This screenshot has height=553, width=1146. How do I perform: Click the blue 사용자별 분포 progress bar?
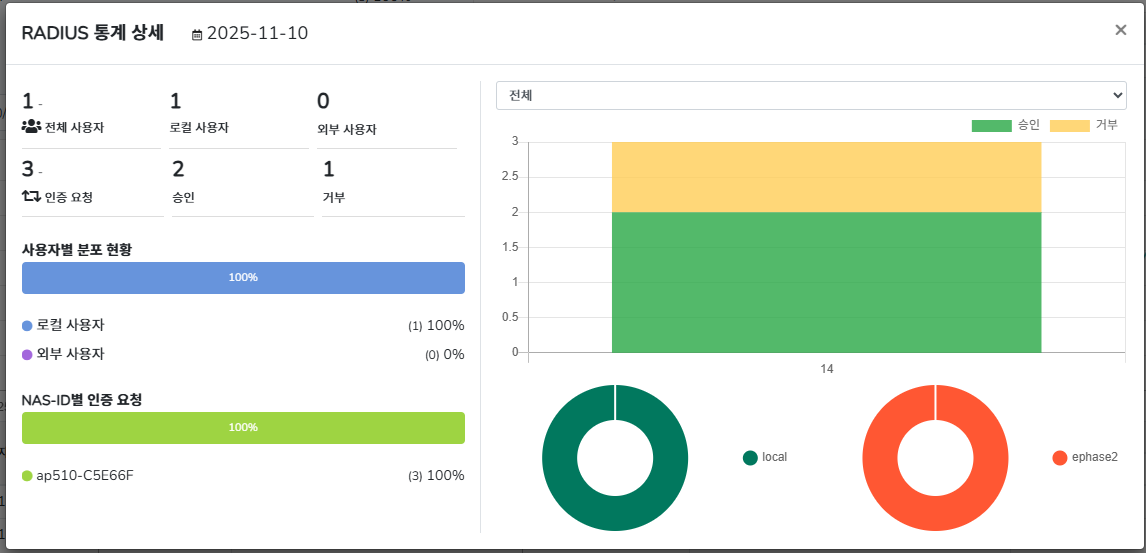243,278
